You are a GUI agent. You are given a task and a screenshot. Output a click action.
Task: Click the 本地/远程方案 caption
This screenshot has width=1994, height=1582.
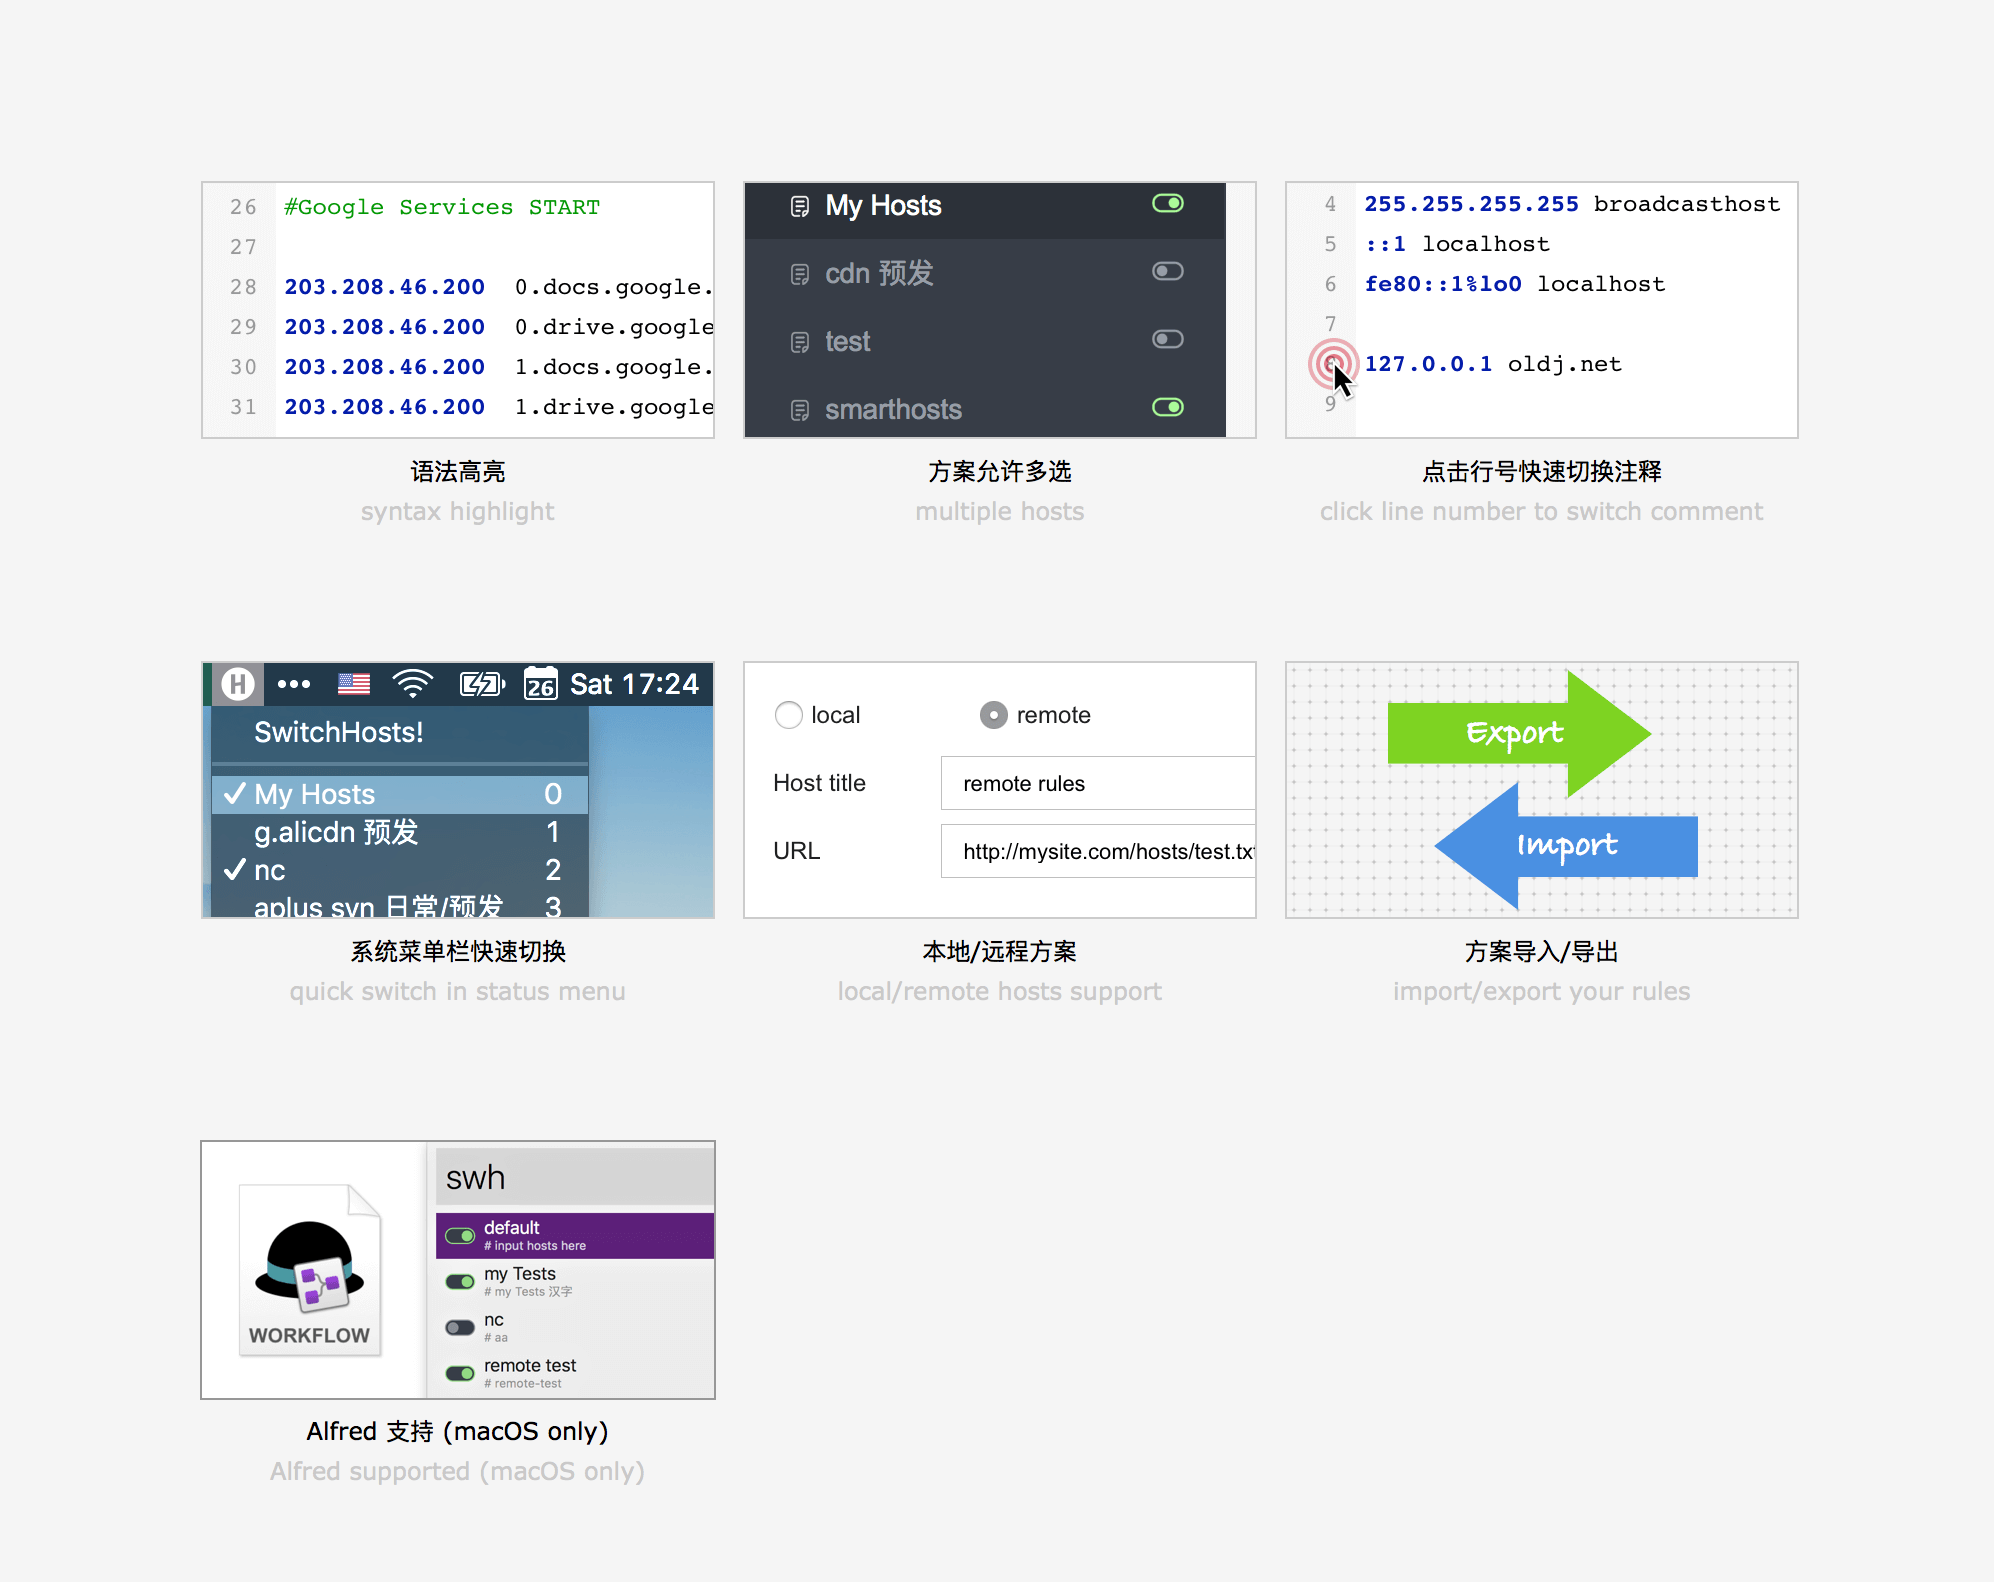pyautogui.click(x=1000, y=951)
